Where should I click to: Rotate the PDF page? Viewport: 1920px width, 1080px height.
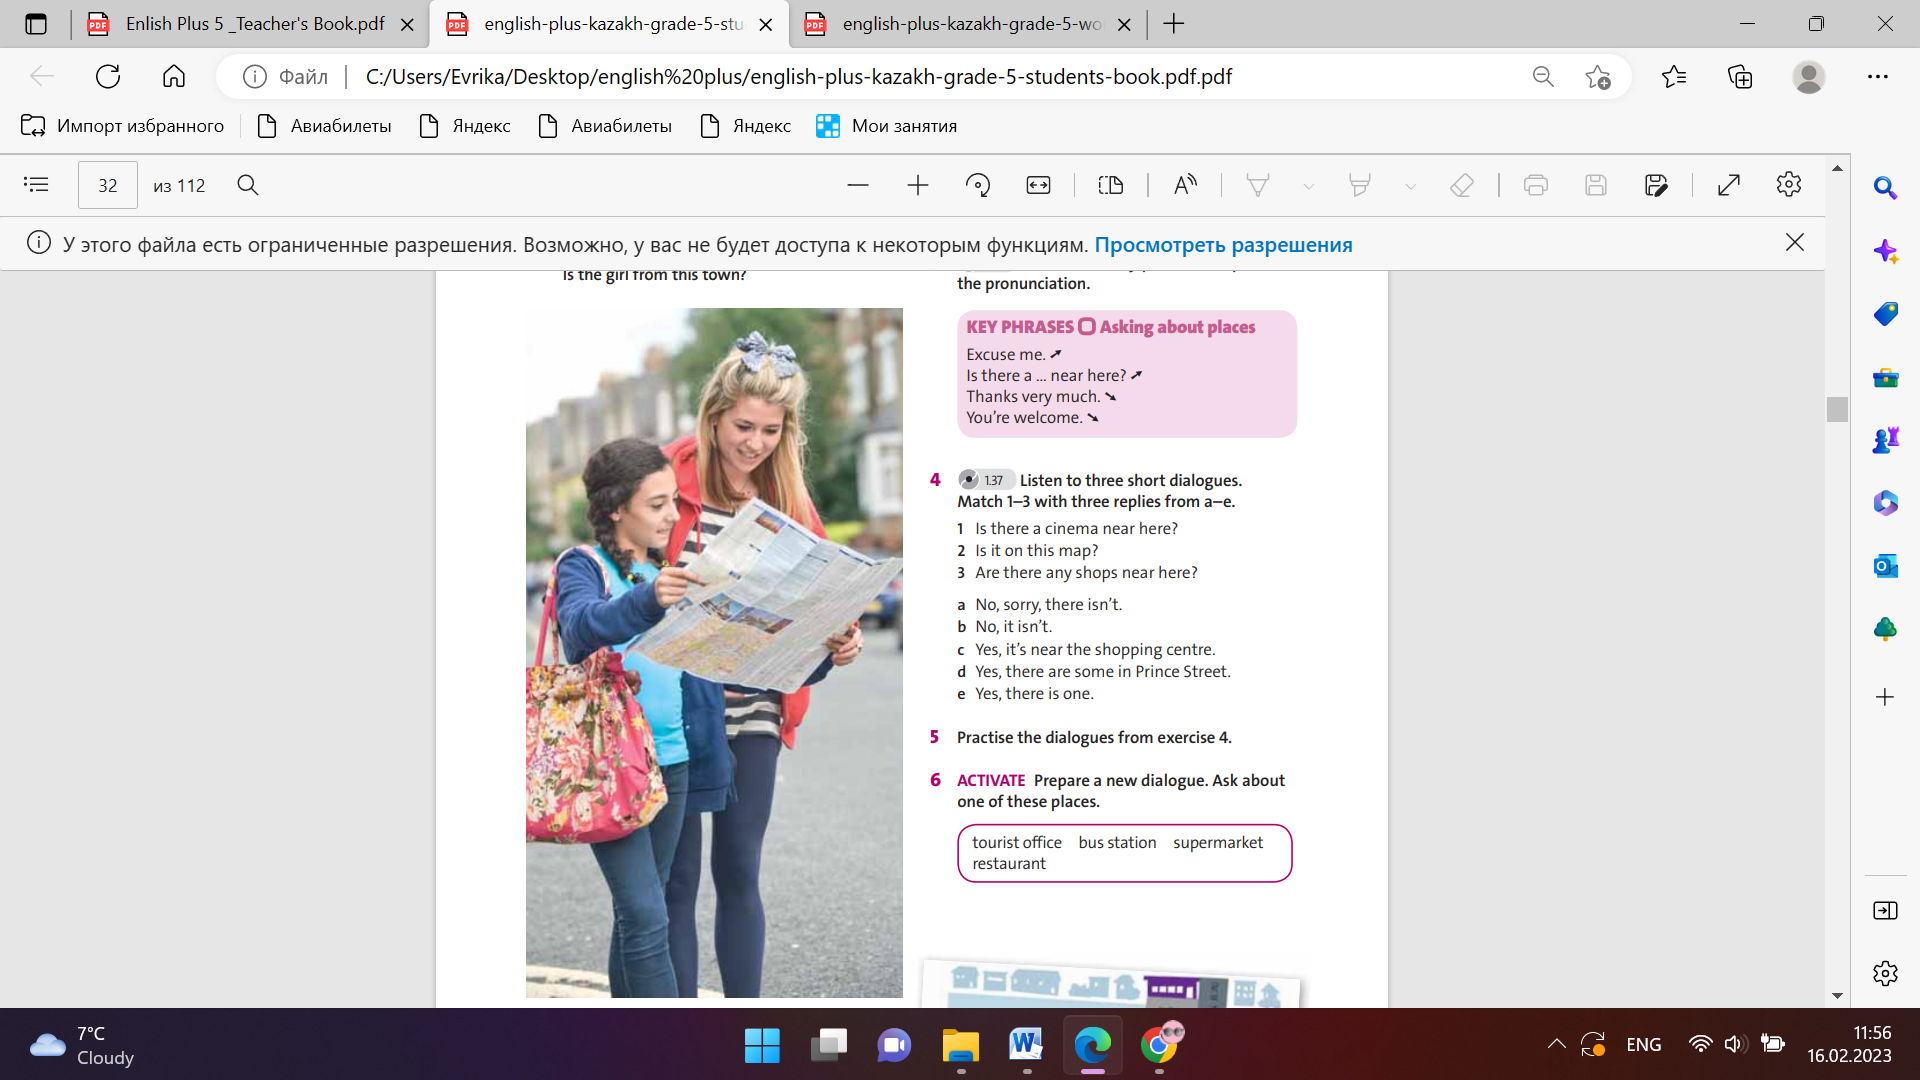point(977,185)
